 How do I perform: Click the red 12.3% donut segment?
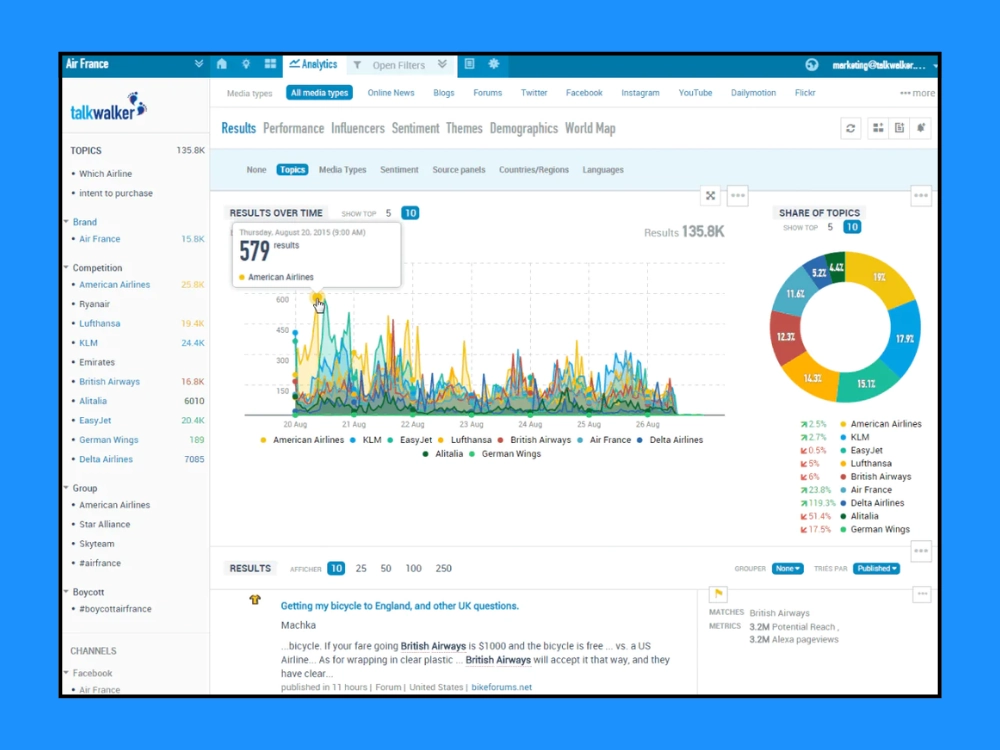point(786,336)
